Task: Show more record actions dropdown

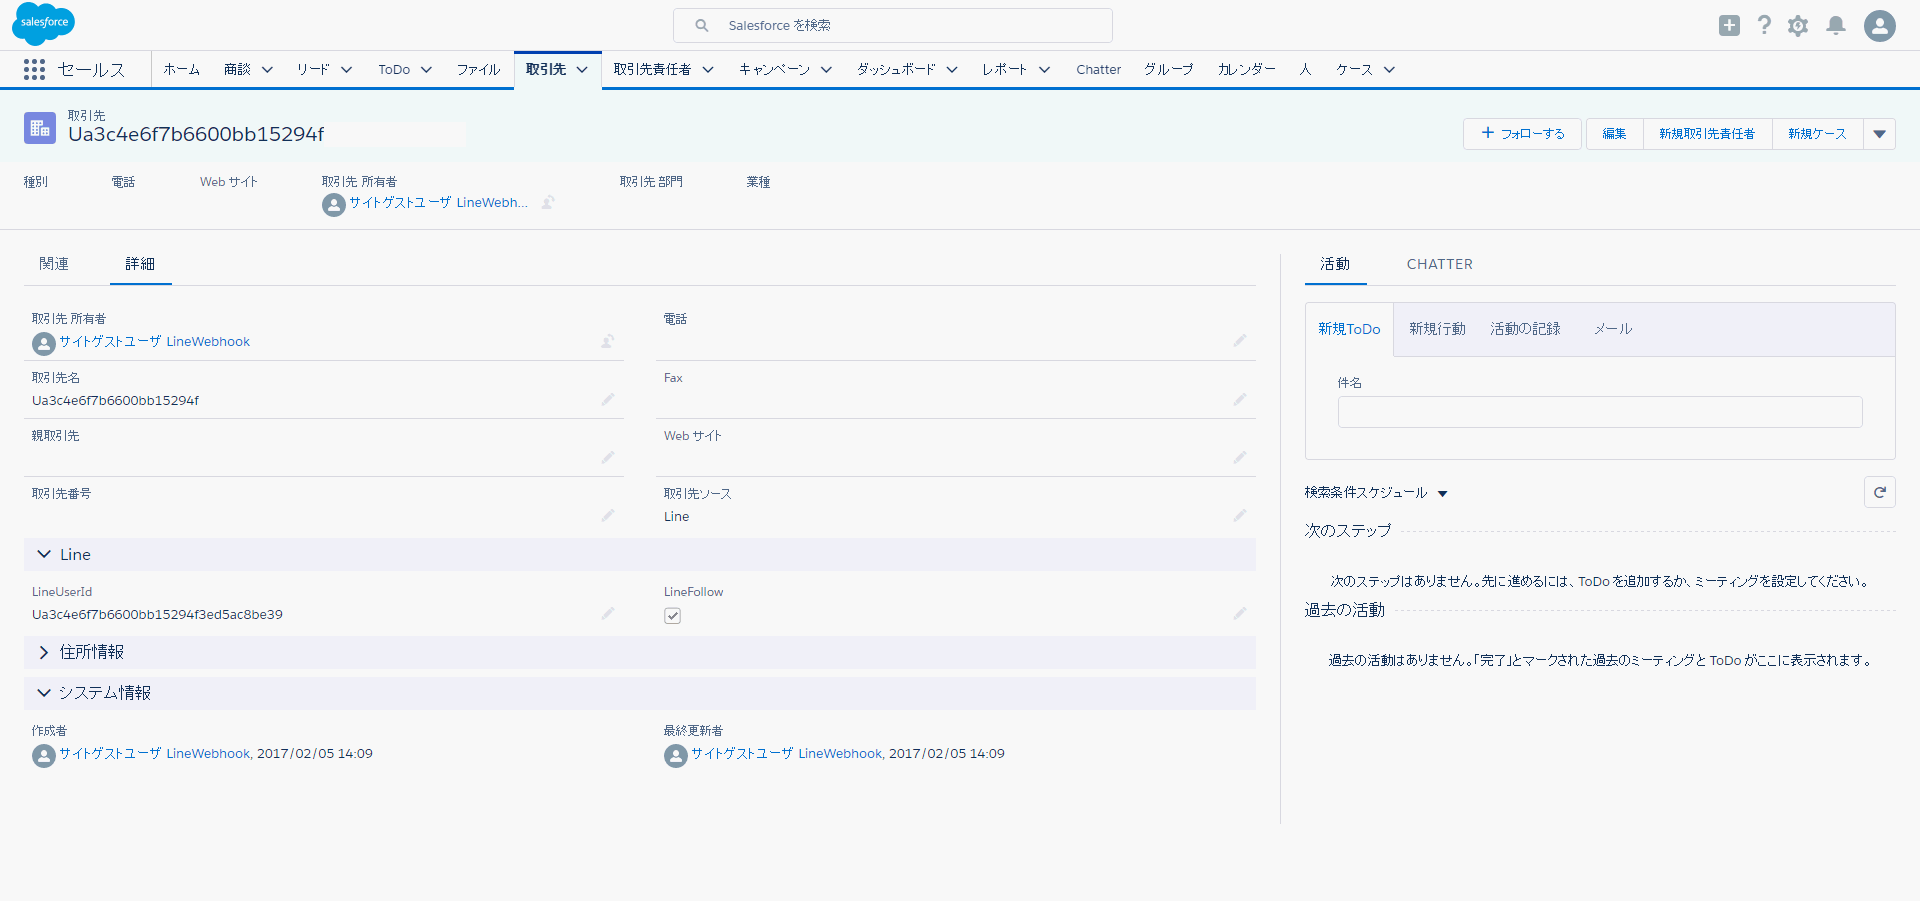Action: point(1880,134)
